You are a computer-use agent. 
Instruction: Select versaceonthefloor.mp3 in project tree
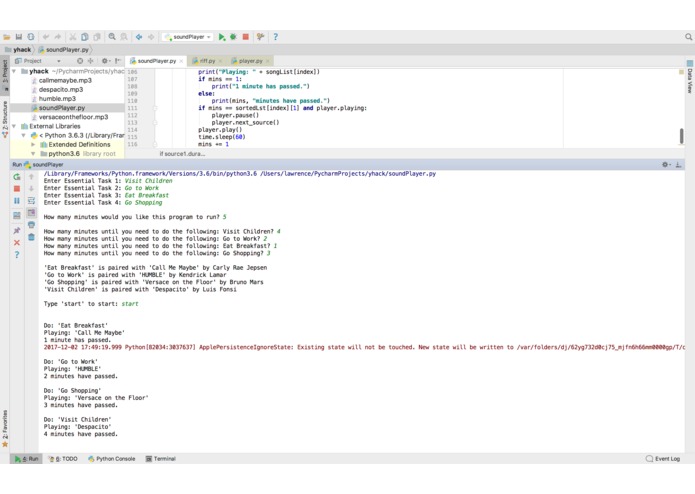tap(73, 117)
